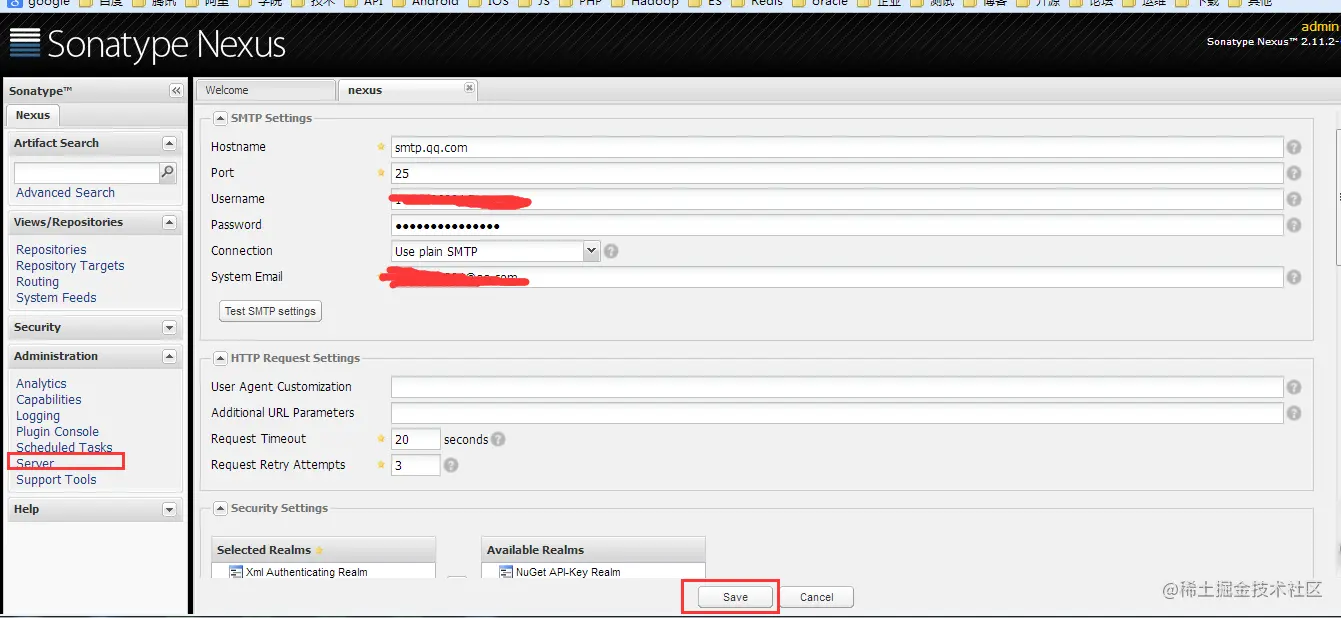Open help icon for User Agent Customization
The image size is (1341, 618).
[1294, 388]
